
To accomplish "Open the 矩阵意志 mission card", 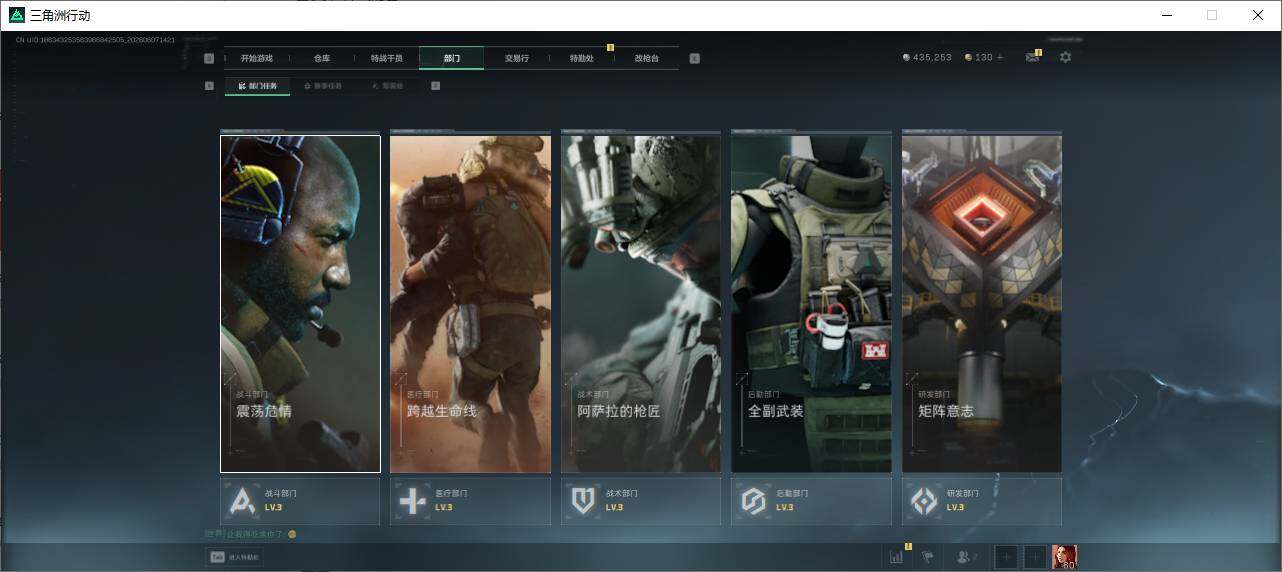I will pyautogui.click(x=982, y=303).
